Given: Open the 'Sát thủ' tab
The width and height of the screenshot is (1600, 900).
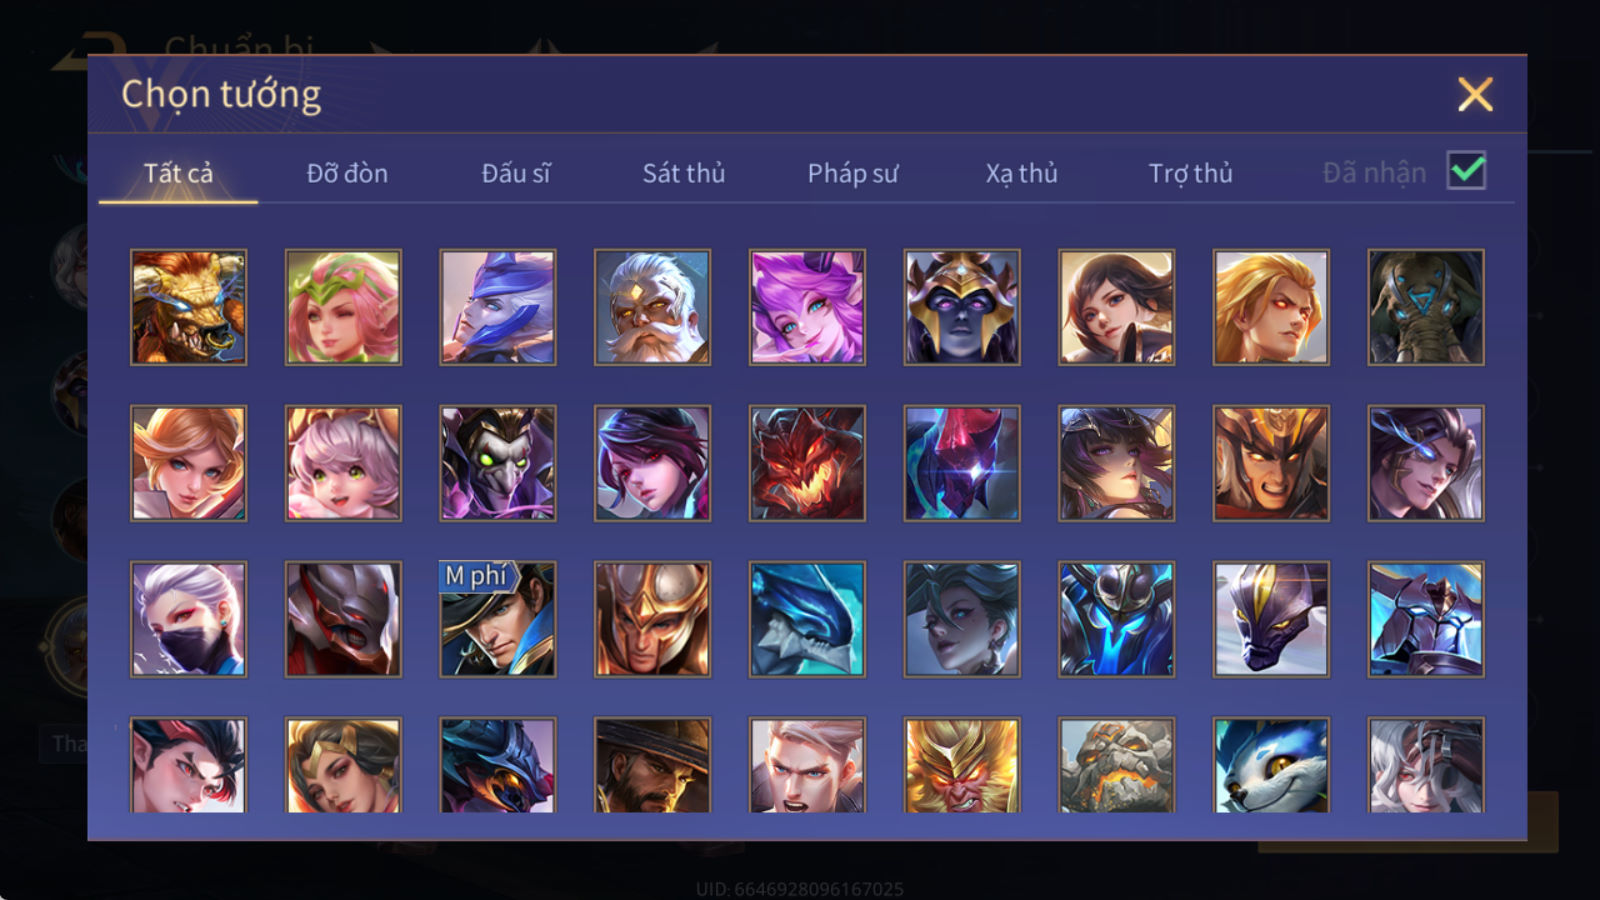Looking at the screenshot, I should click(684, 173).
